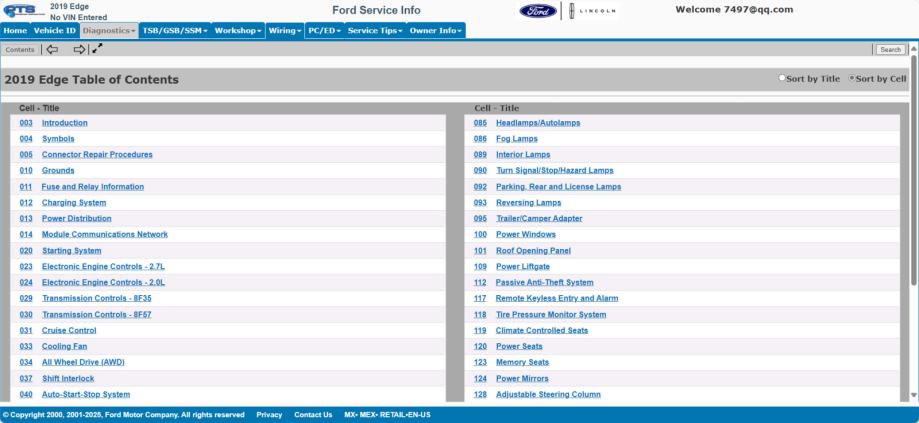This screenshot has height=423, width=919.
Task: Click cell number 085 link
Action: click(480, 122)
